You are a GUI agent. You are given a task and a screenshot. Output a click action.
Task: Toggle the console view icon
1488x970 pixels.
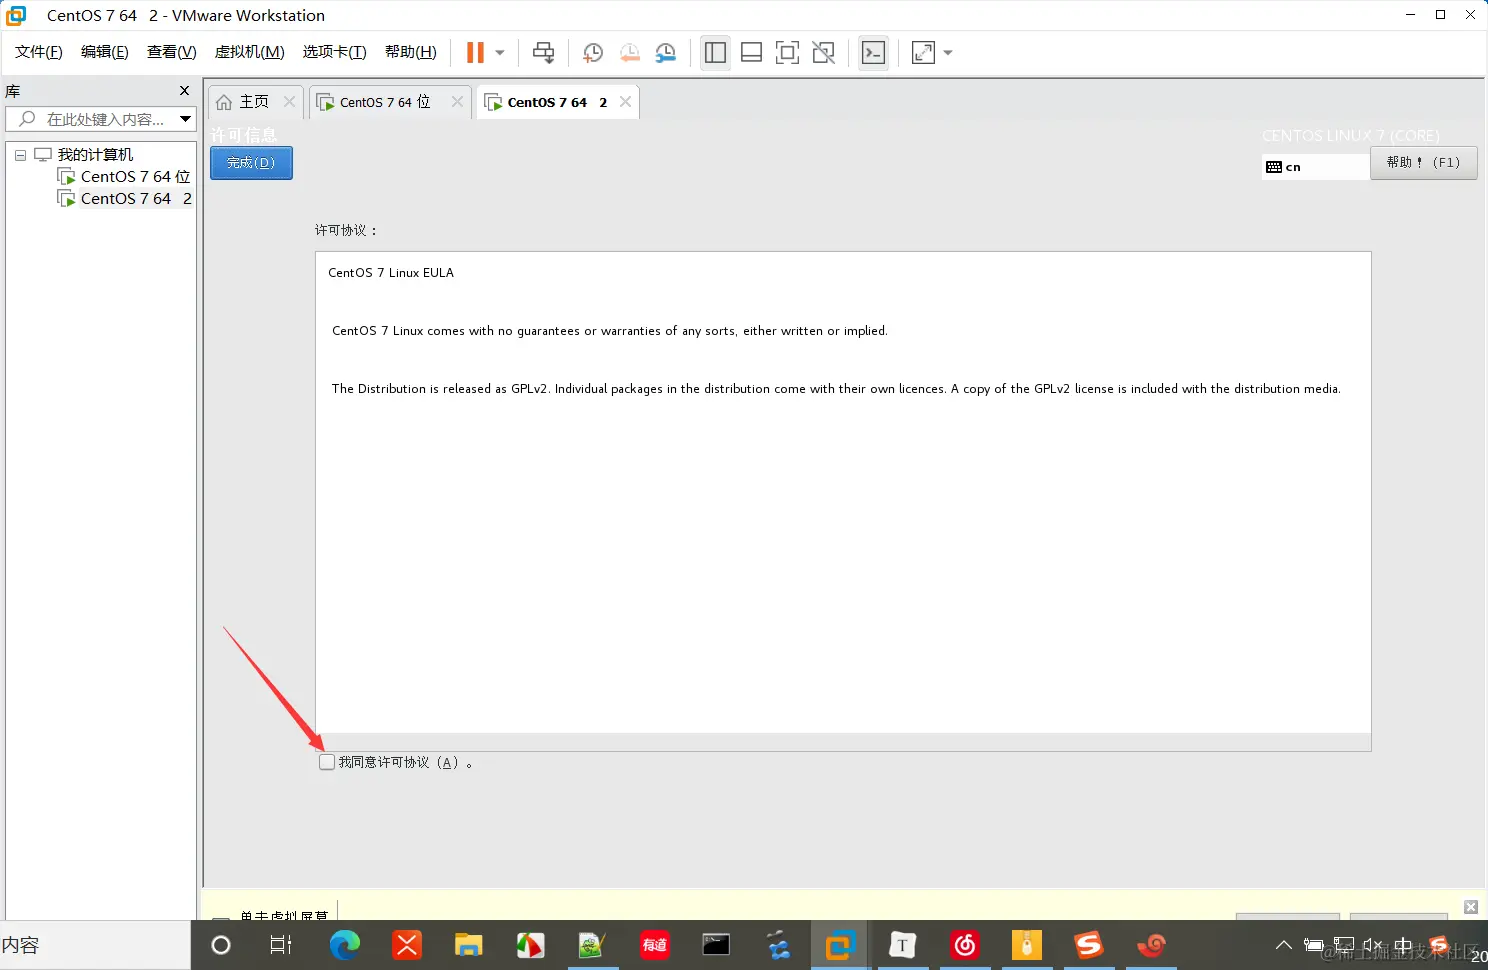click(873, 53)
